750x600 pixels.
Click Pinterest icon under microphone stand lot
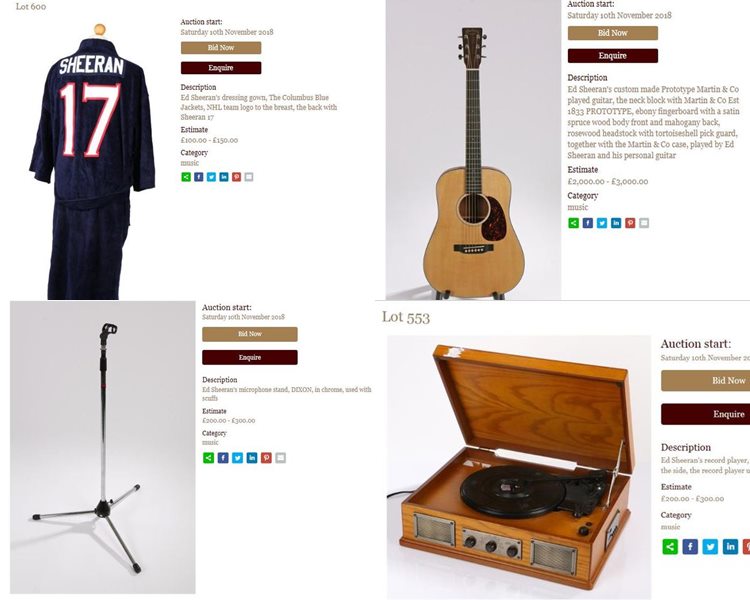point(266,458)
